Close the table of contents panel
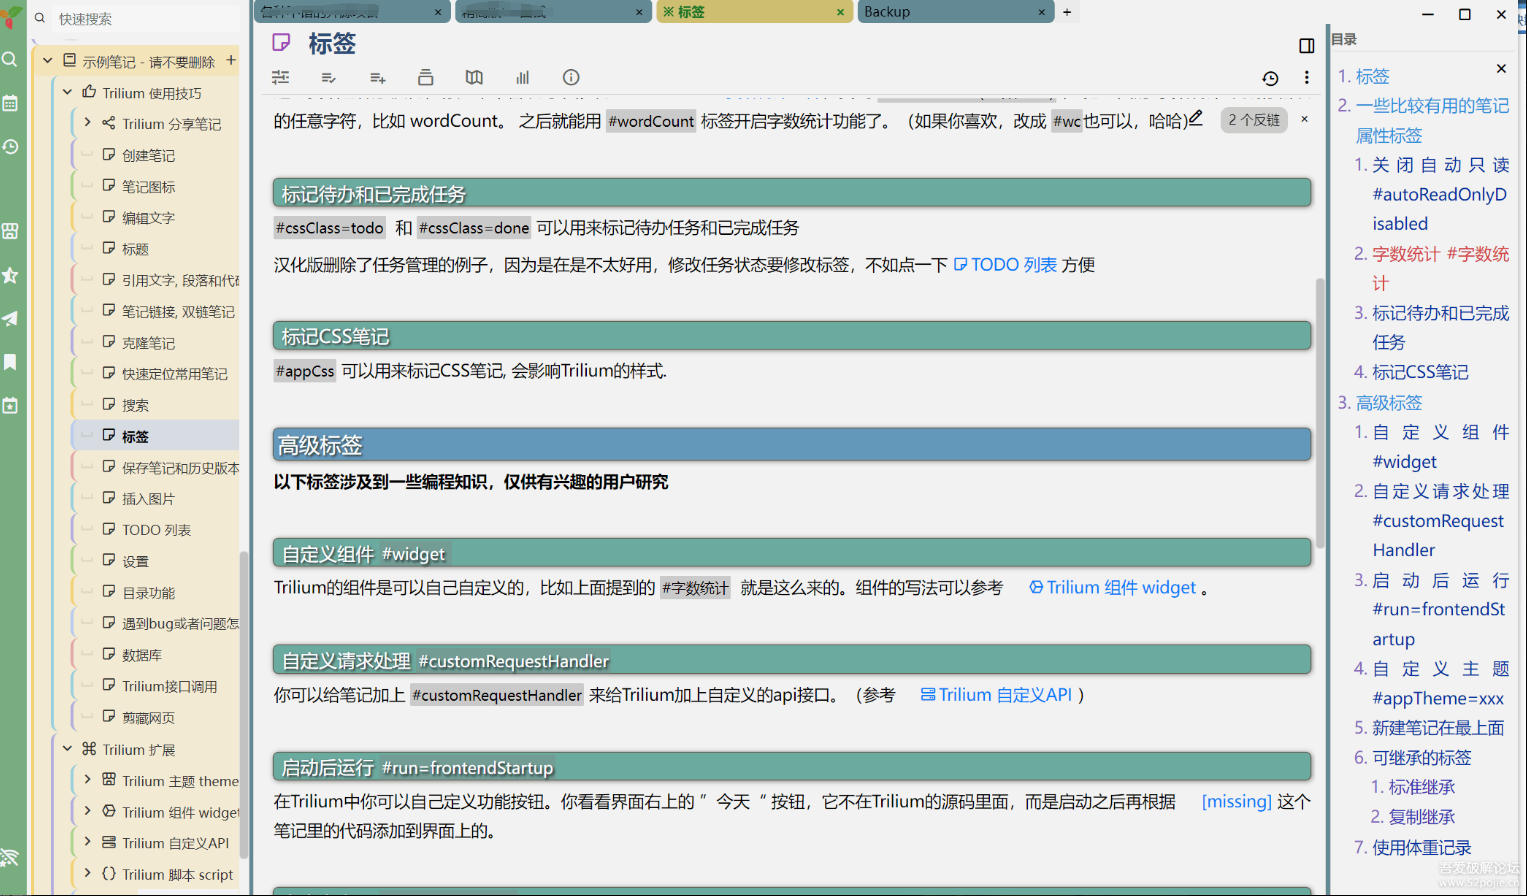The width and height of the screenshot is (1527, 896). (x=1501, y=68)
